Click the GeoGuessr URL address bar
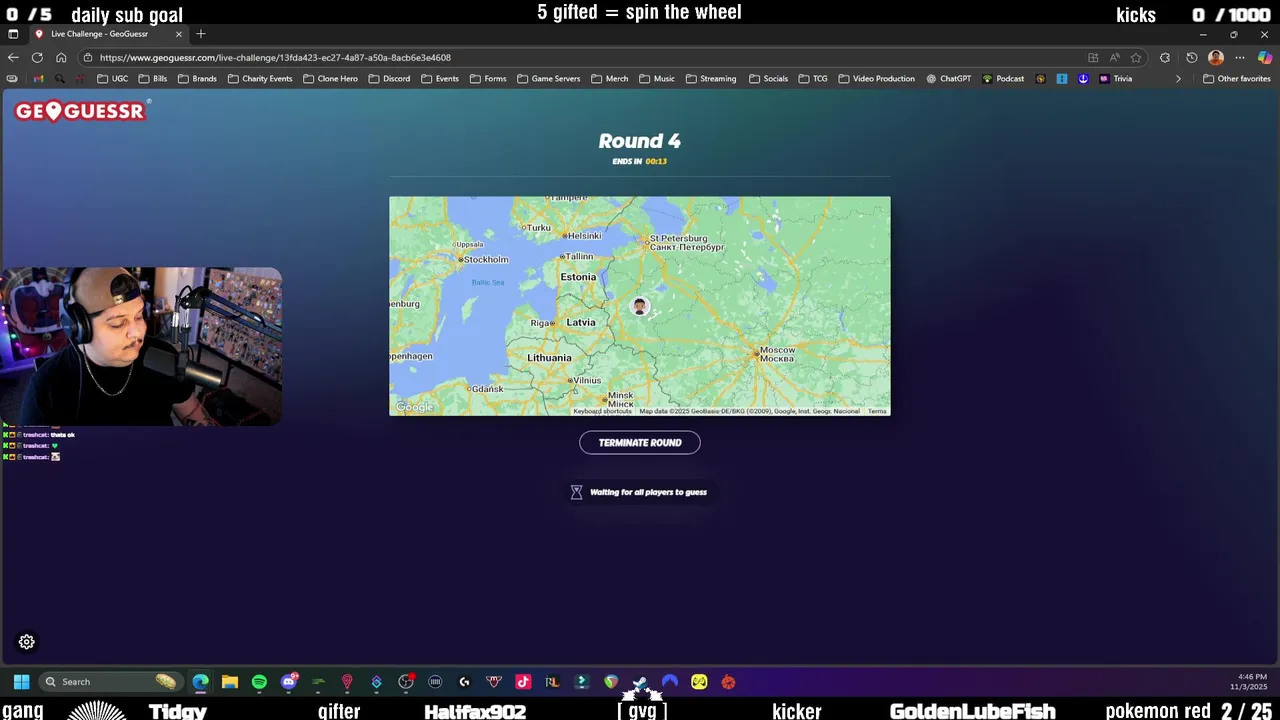Image resolution: width=1280 pixels, height=720 pixels. click(580, 58)
